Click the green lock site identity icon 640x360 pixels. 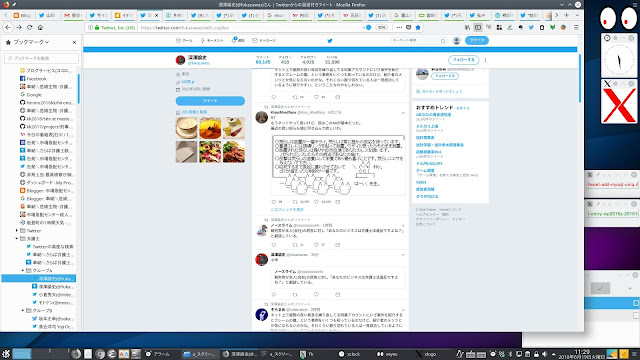pos(97,27)
